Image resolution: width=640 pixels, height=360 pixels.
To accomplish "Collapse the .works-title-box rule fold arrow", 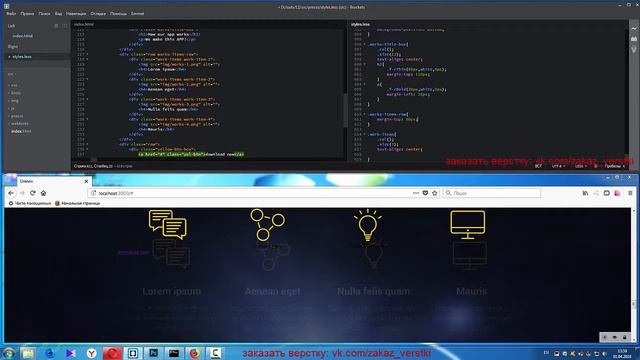I will coord(364,44).
